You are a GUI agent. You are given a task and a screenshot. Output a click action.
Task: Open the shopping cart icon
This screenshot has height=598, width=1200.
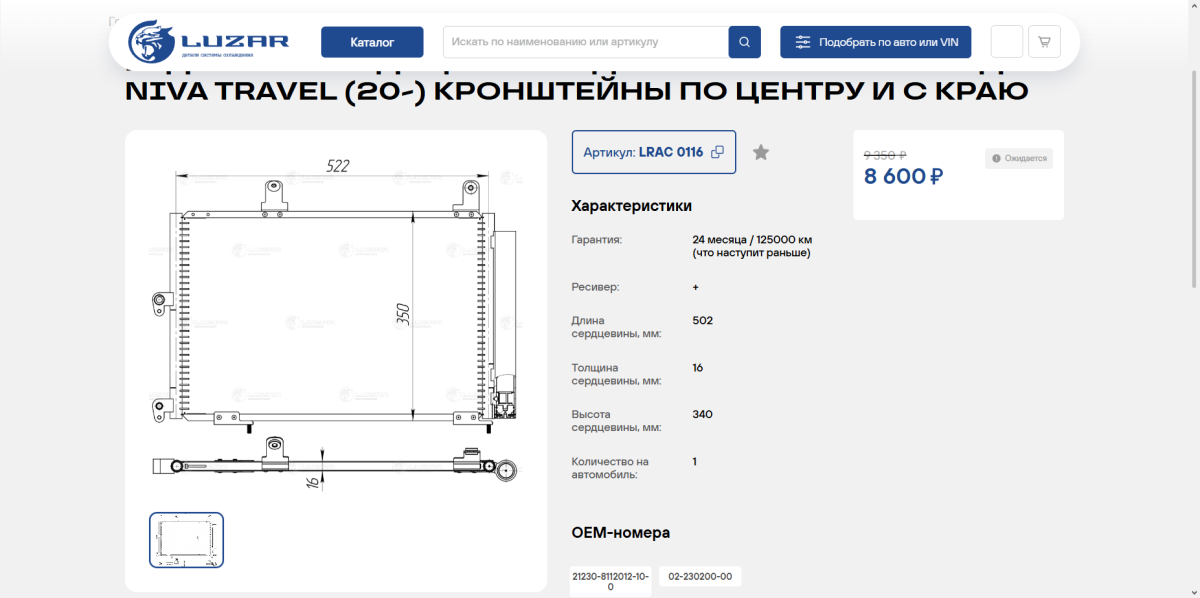(x=1044, y=42)
